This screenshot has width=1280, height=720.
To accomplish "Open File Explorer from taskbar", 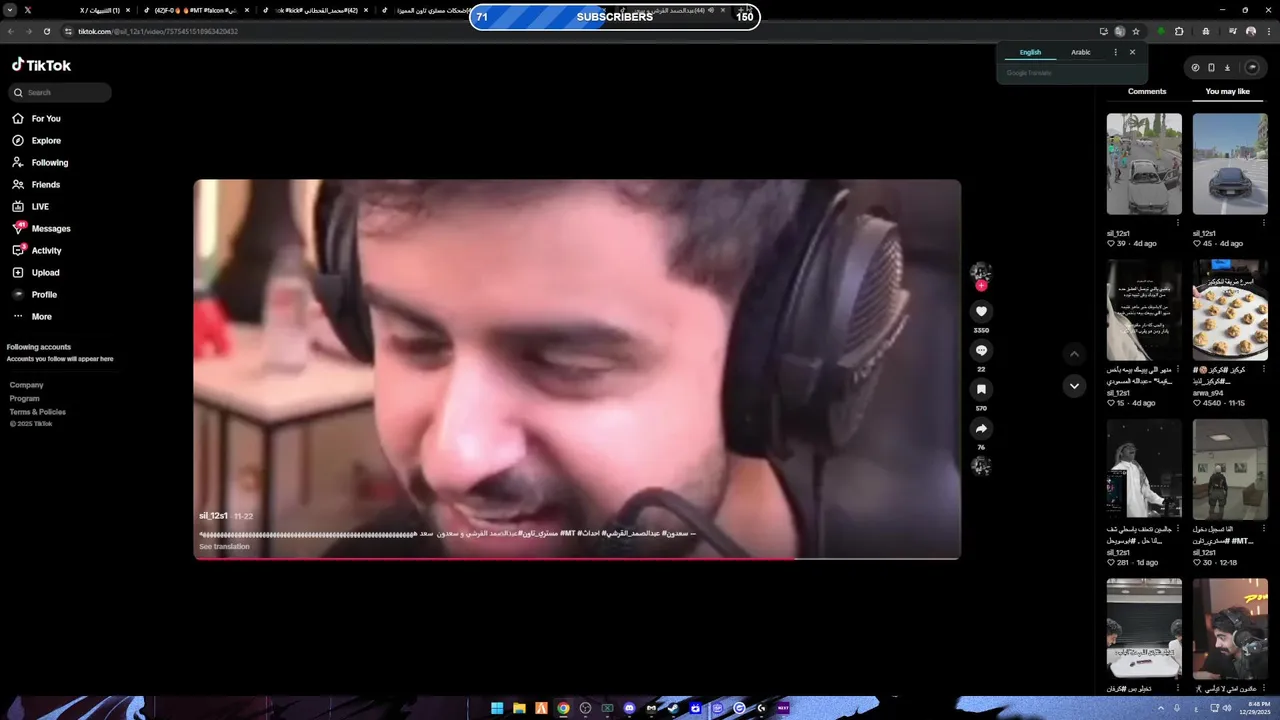I will tap(519, 708).
